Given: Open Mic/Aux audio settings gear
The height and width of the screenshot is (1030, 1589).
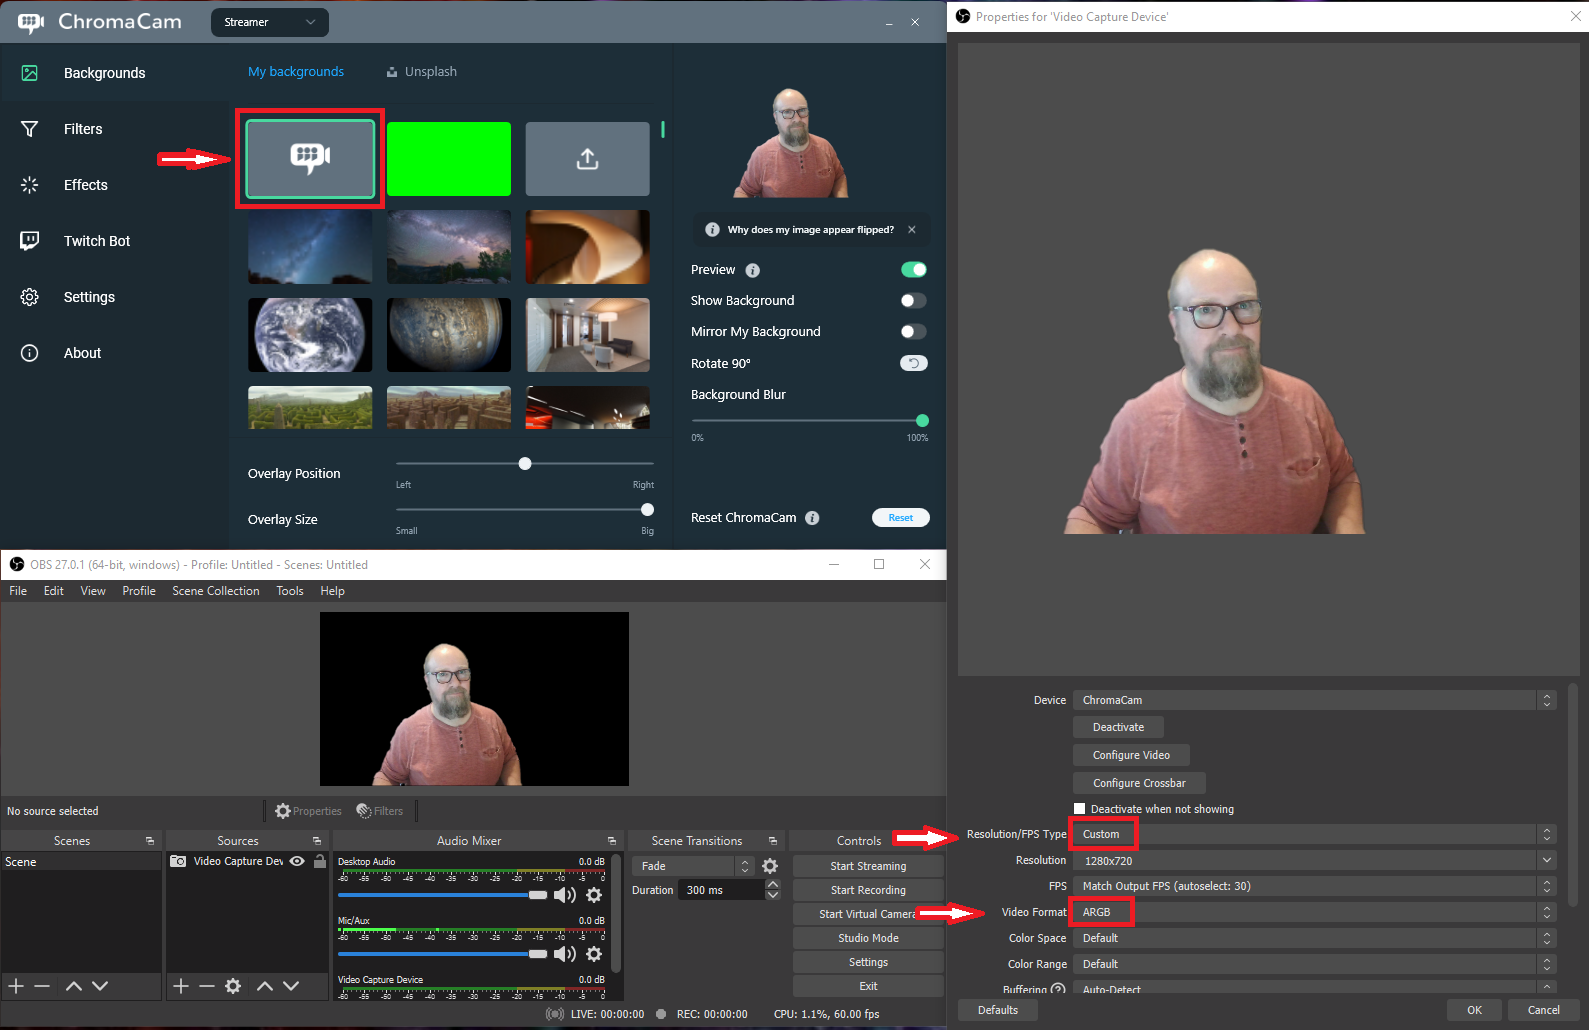Looking at the screenshot, I should (x=594, y=954).
